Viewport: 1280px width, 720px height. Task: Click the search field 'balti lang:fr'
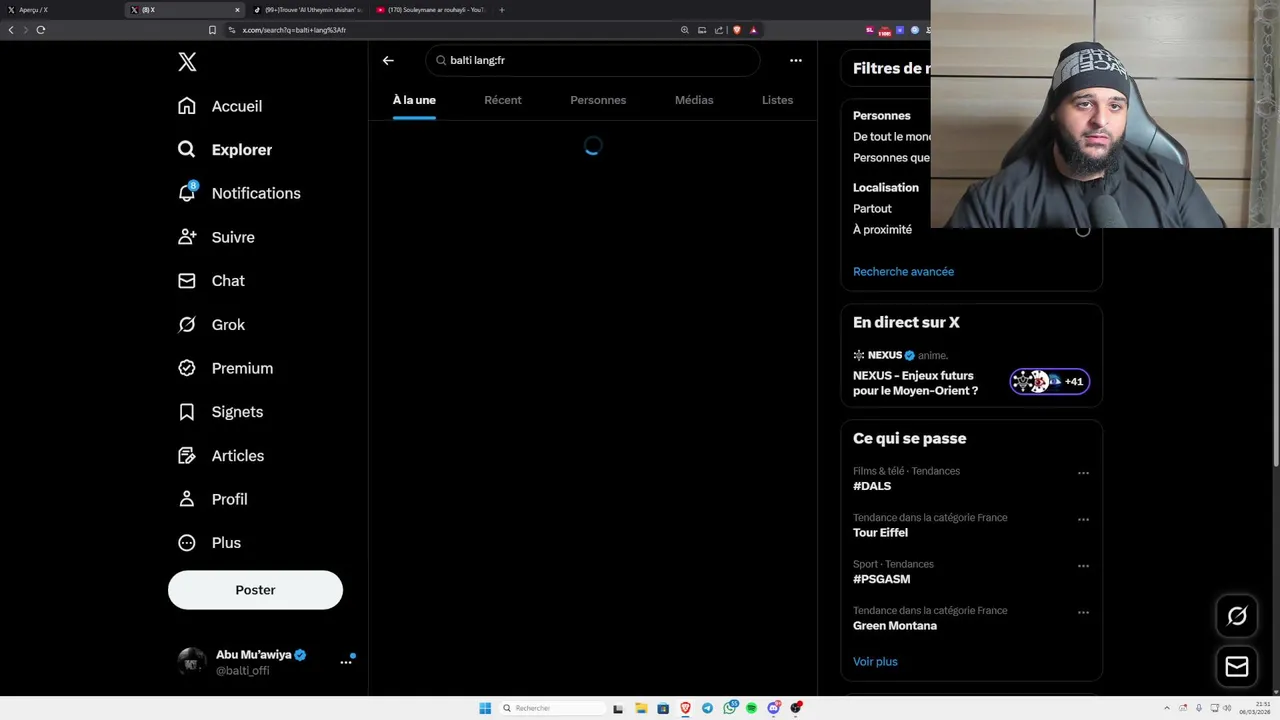pos(593,60)
